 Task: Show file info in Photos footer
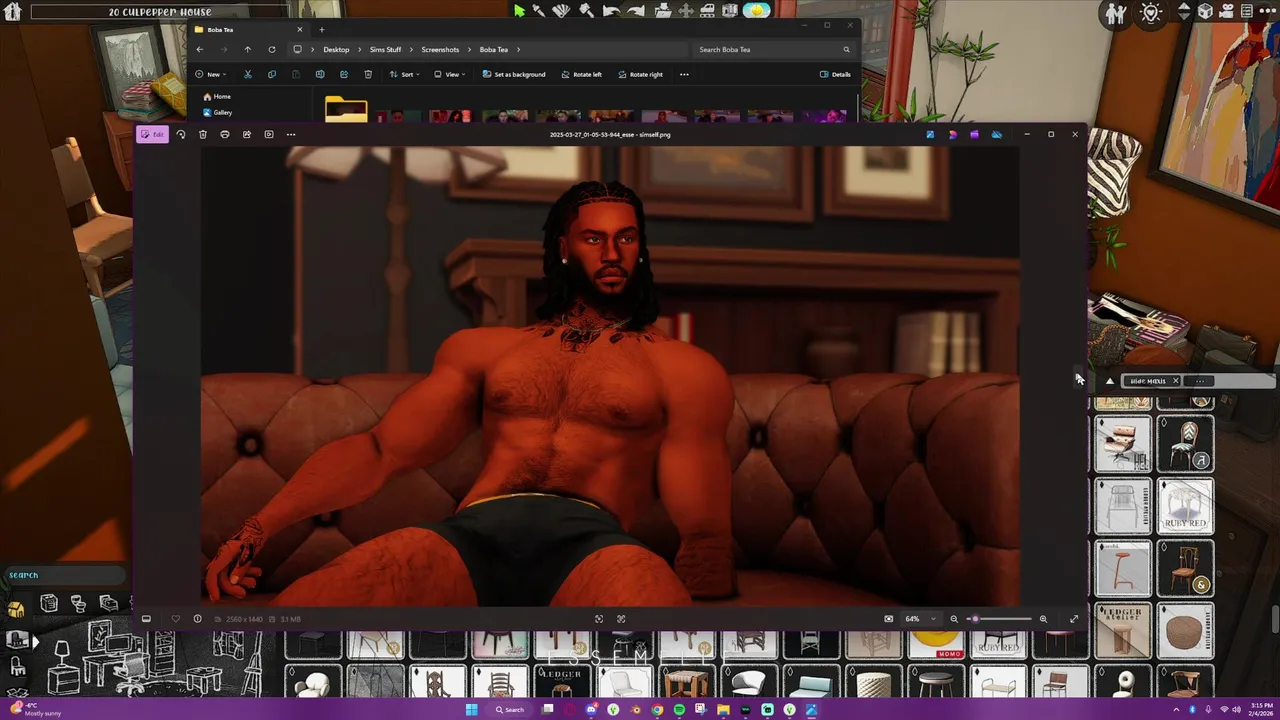pyautogui.click(x=197, y=619)
